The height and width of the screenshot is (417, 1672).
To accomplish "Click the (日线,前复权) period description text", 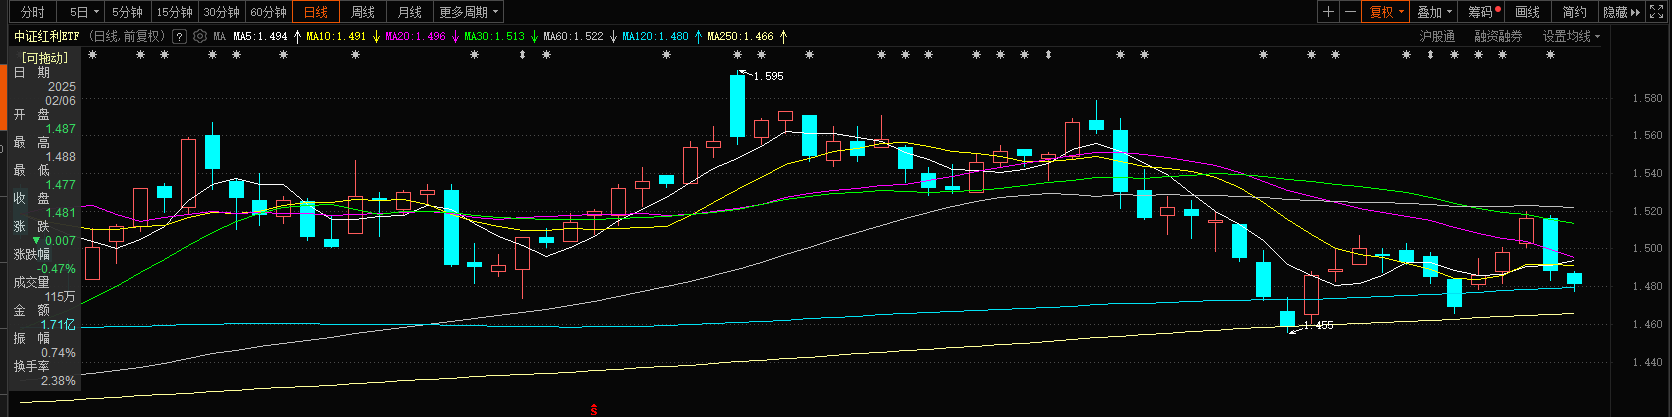I will tap(127, 36).
